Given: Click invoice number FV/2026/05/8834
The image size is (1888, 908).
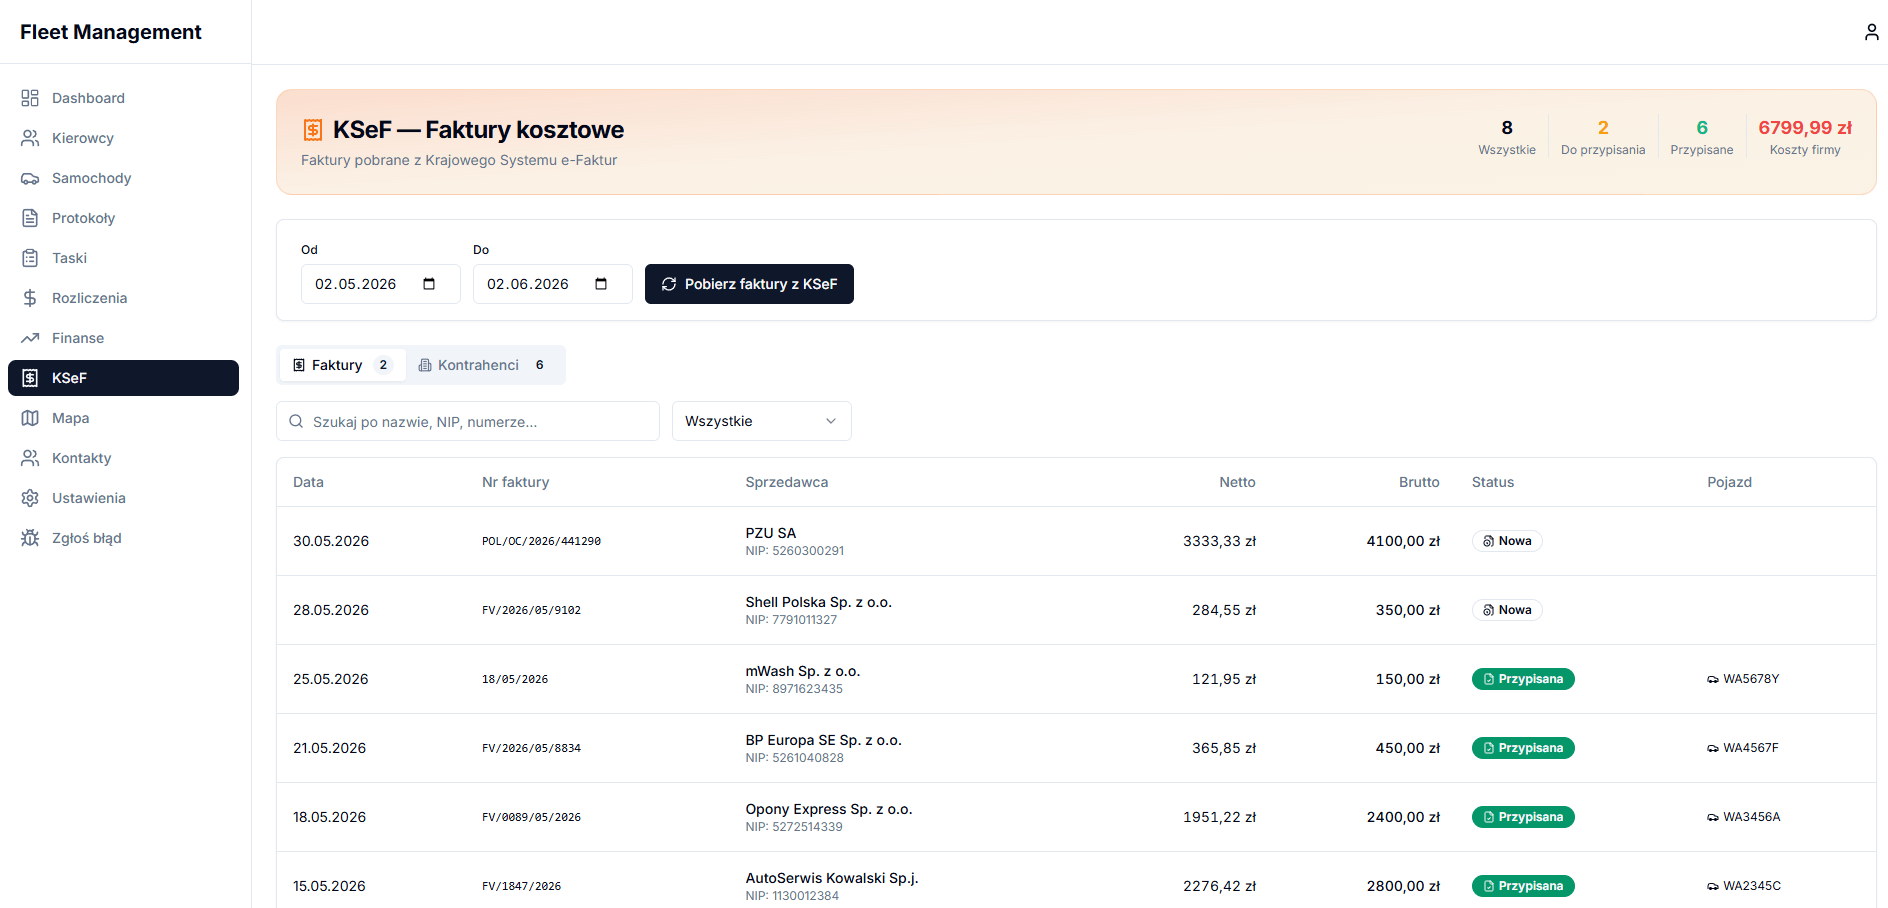Looking at the screenshot, I should coord(531,748).
